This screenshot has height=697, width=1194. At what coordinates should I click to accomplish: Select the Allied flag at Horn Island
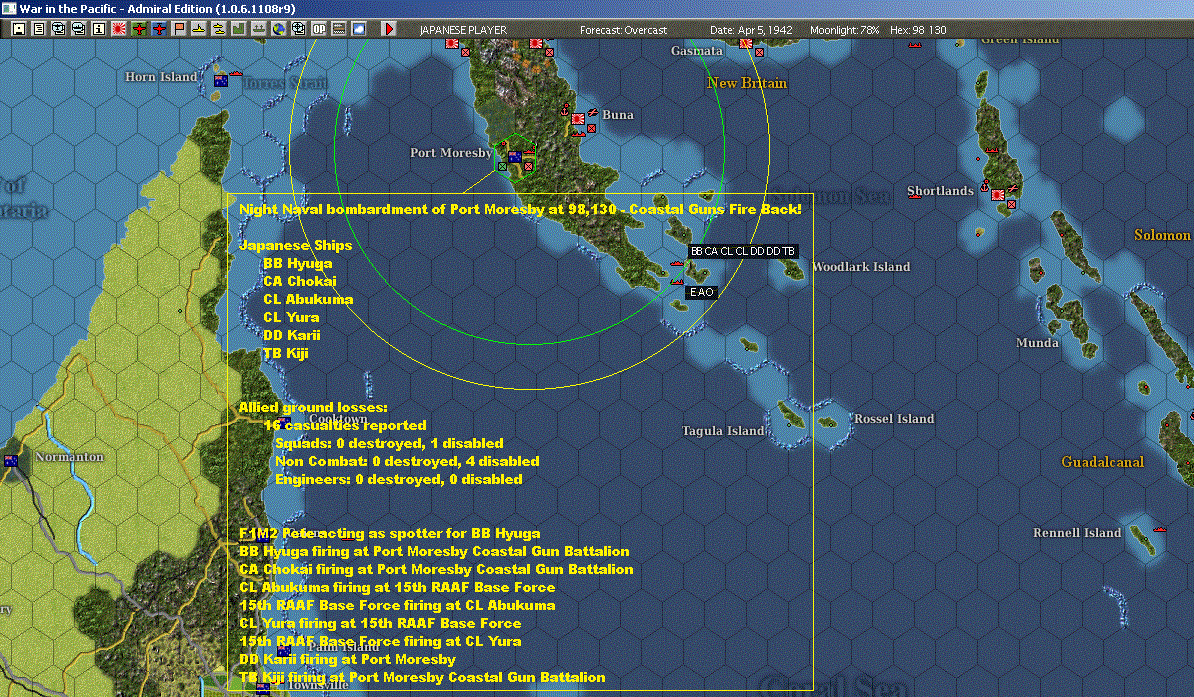(x=221, y=81)
